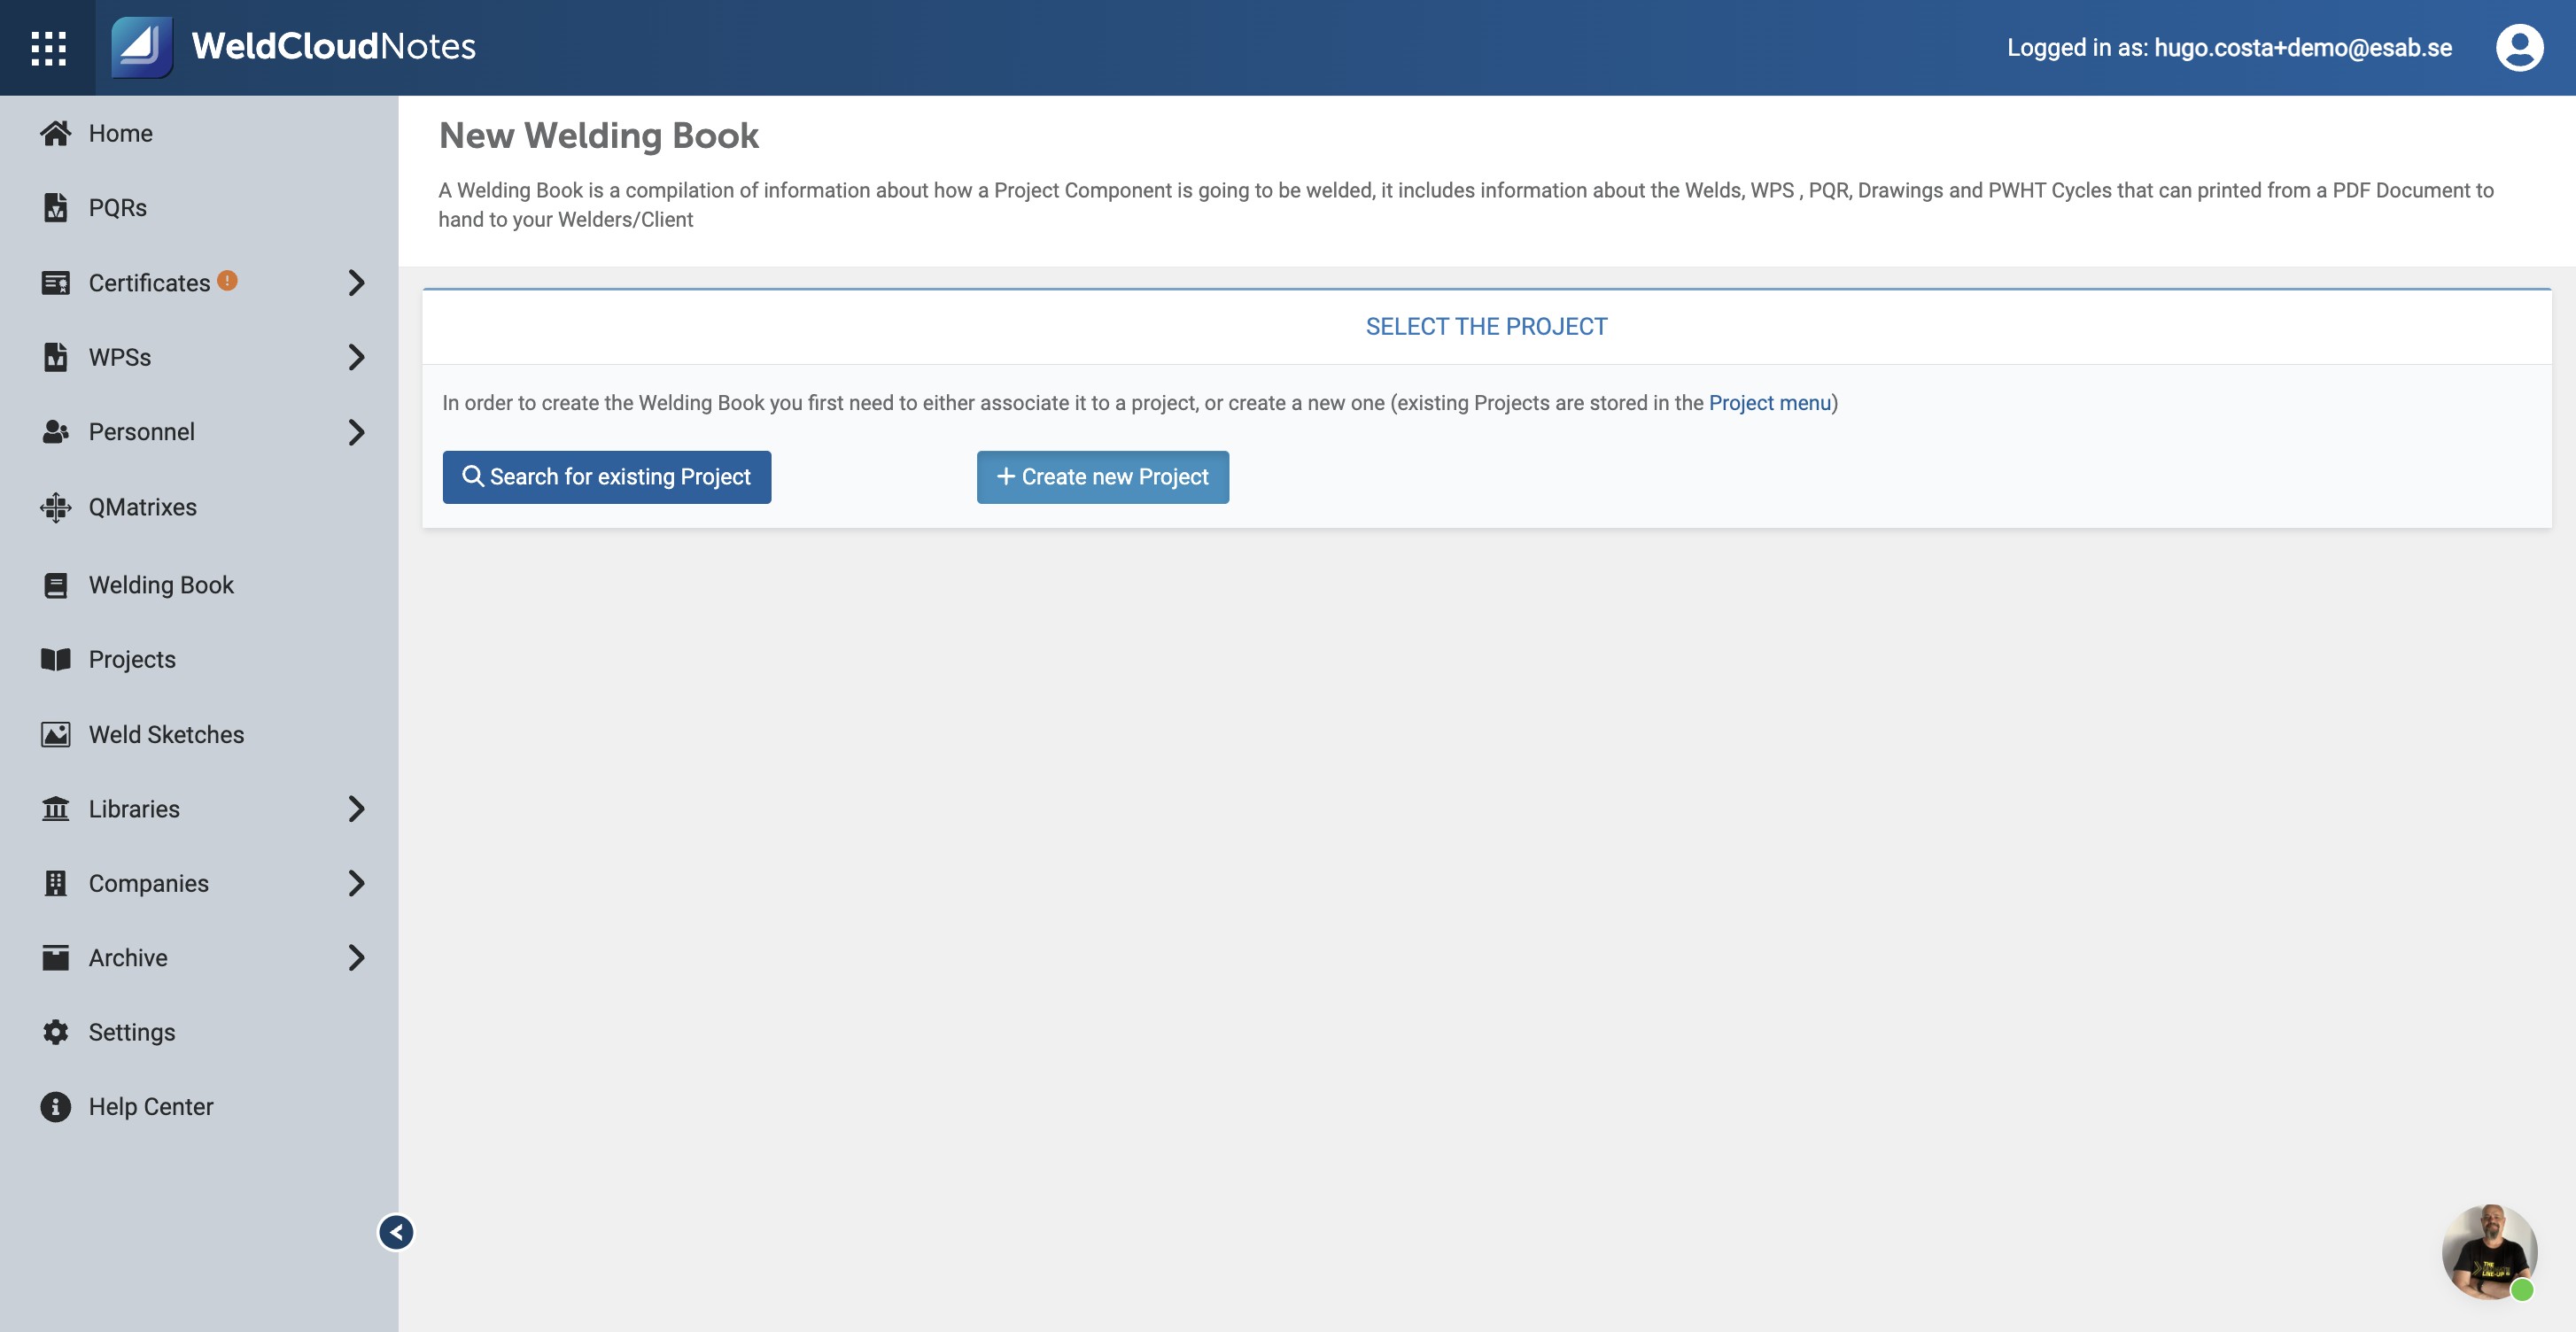
Task: Collapse the sidebar with the arrow button
Action: click(396, 1232)
